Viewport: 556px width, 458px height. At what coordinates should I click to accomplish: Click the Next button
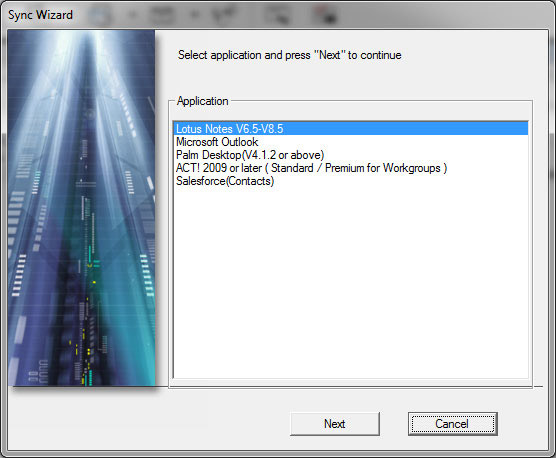point(335,424)
